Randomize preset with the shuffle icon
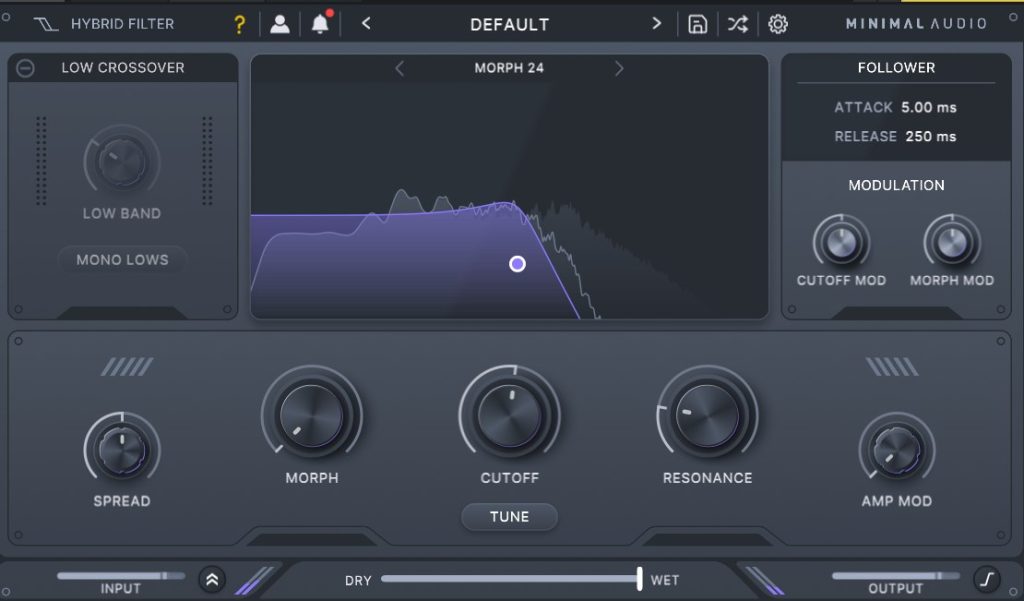This screenshot has height=601, width=1024. [737, 24]
